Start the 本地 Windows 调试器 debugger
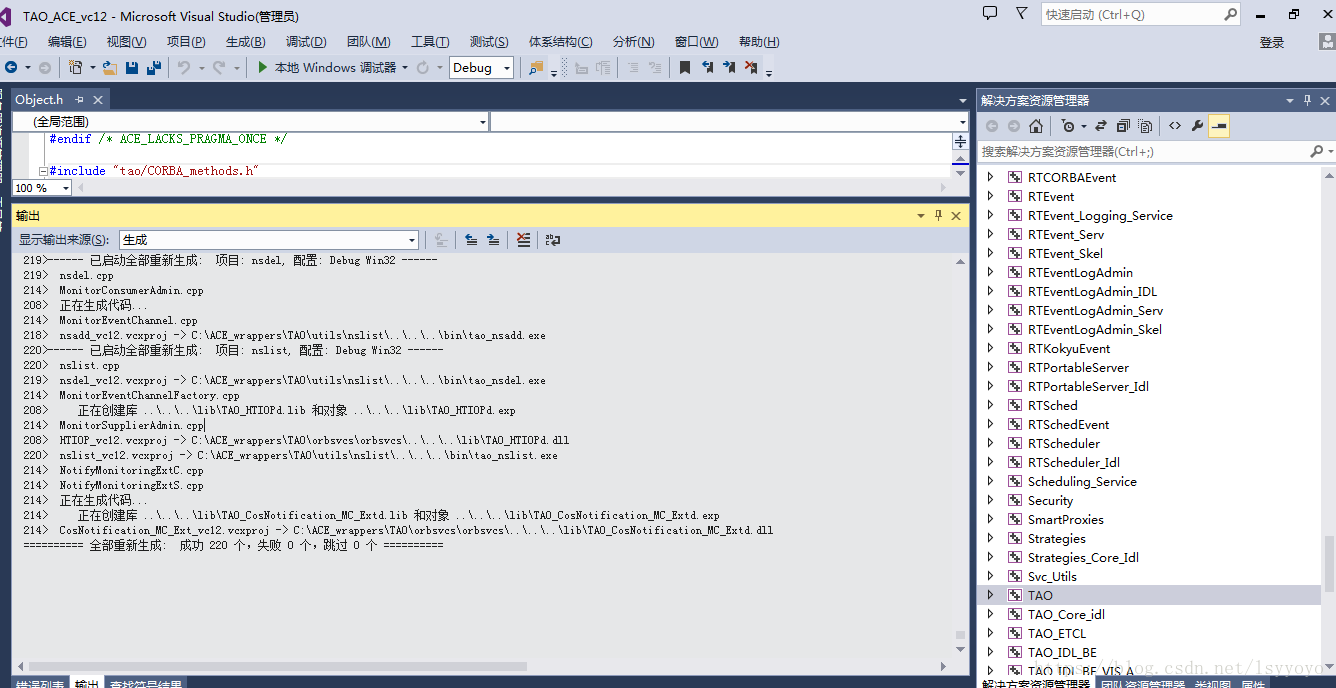The width and height of the screenshot is (1336, 688). (x=327, y=67)
